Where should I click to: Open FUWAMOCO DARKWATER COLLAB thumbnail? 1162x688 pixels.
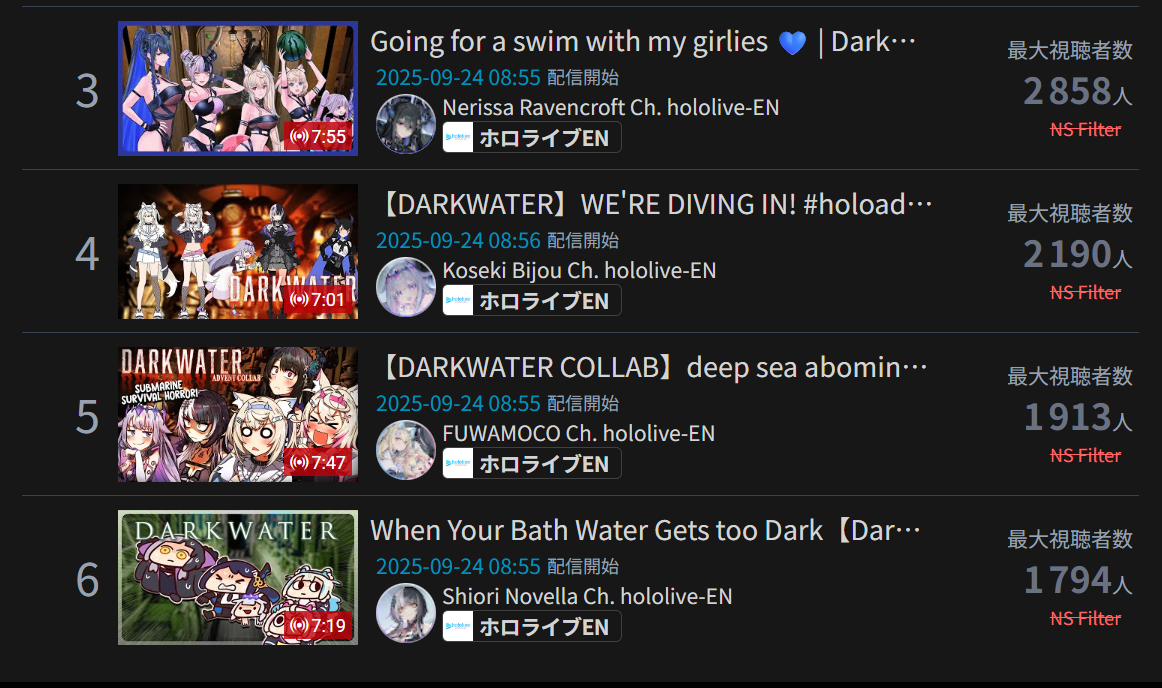pos(238,414)
